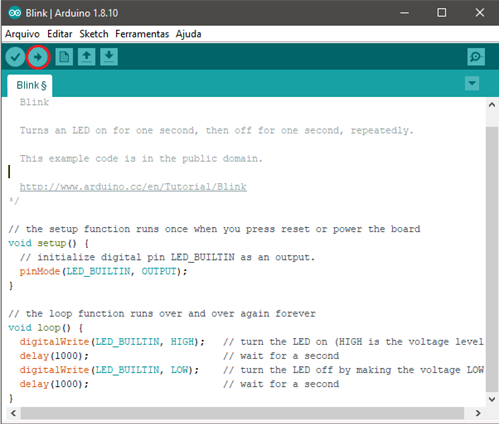Click the Verify checkmark button
The width and height of the screenshot is (499, 424).
15,57
